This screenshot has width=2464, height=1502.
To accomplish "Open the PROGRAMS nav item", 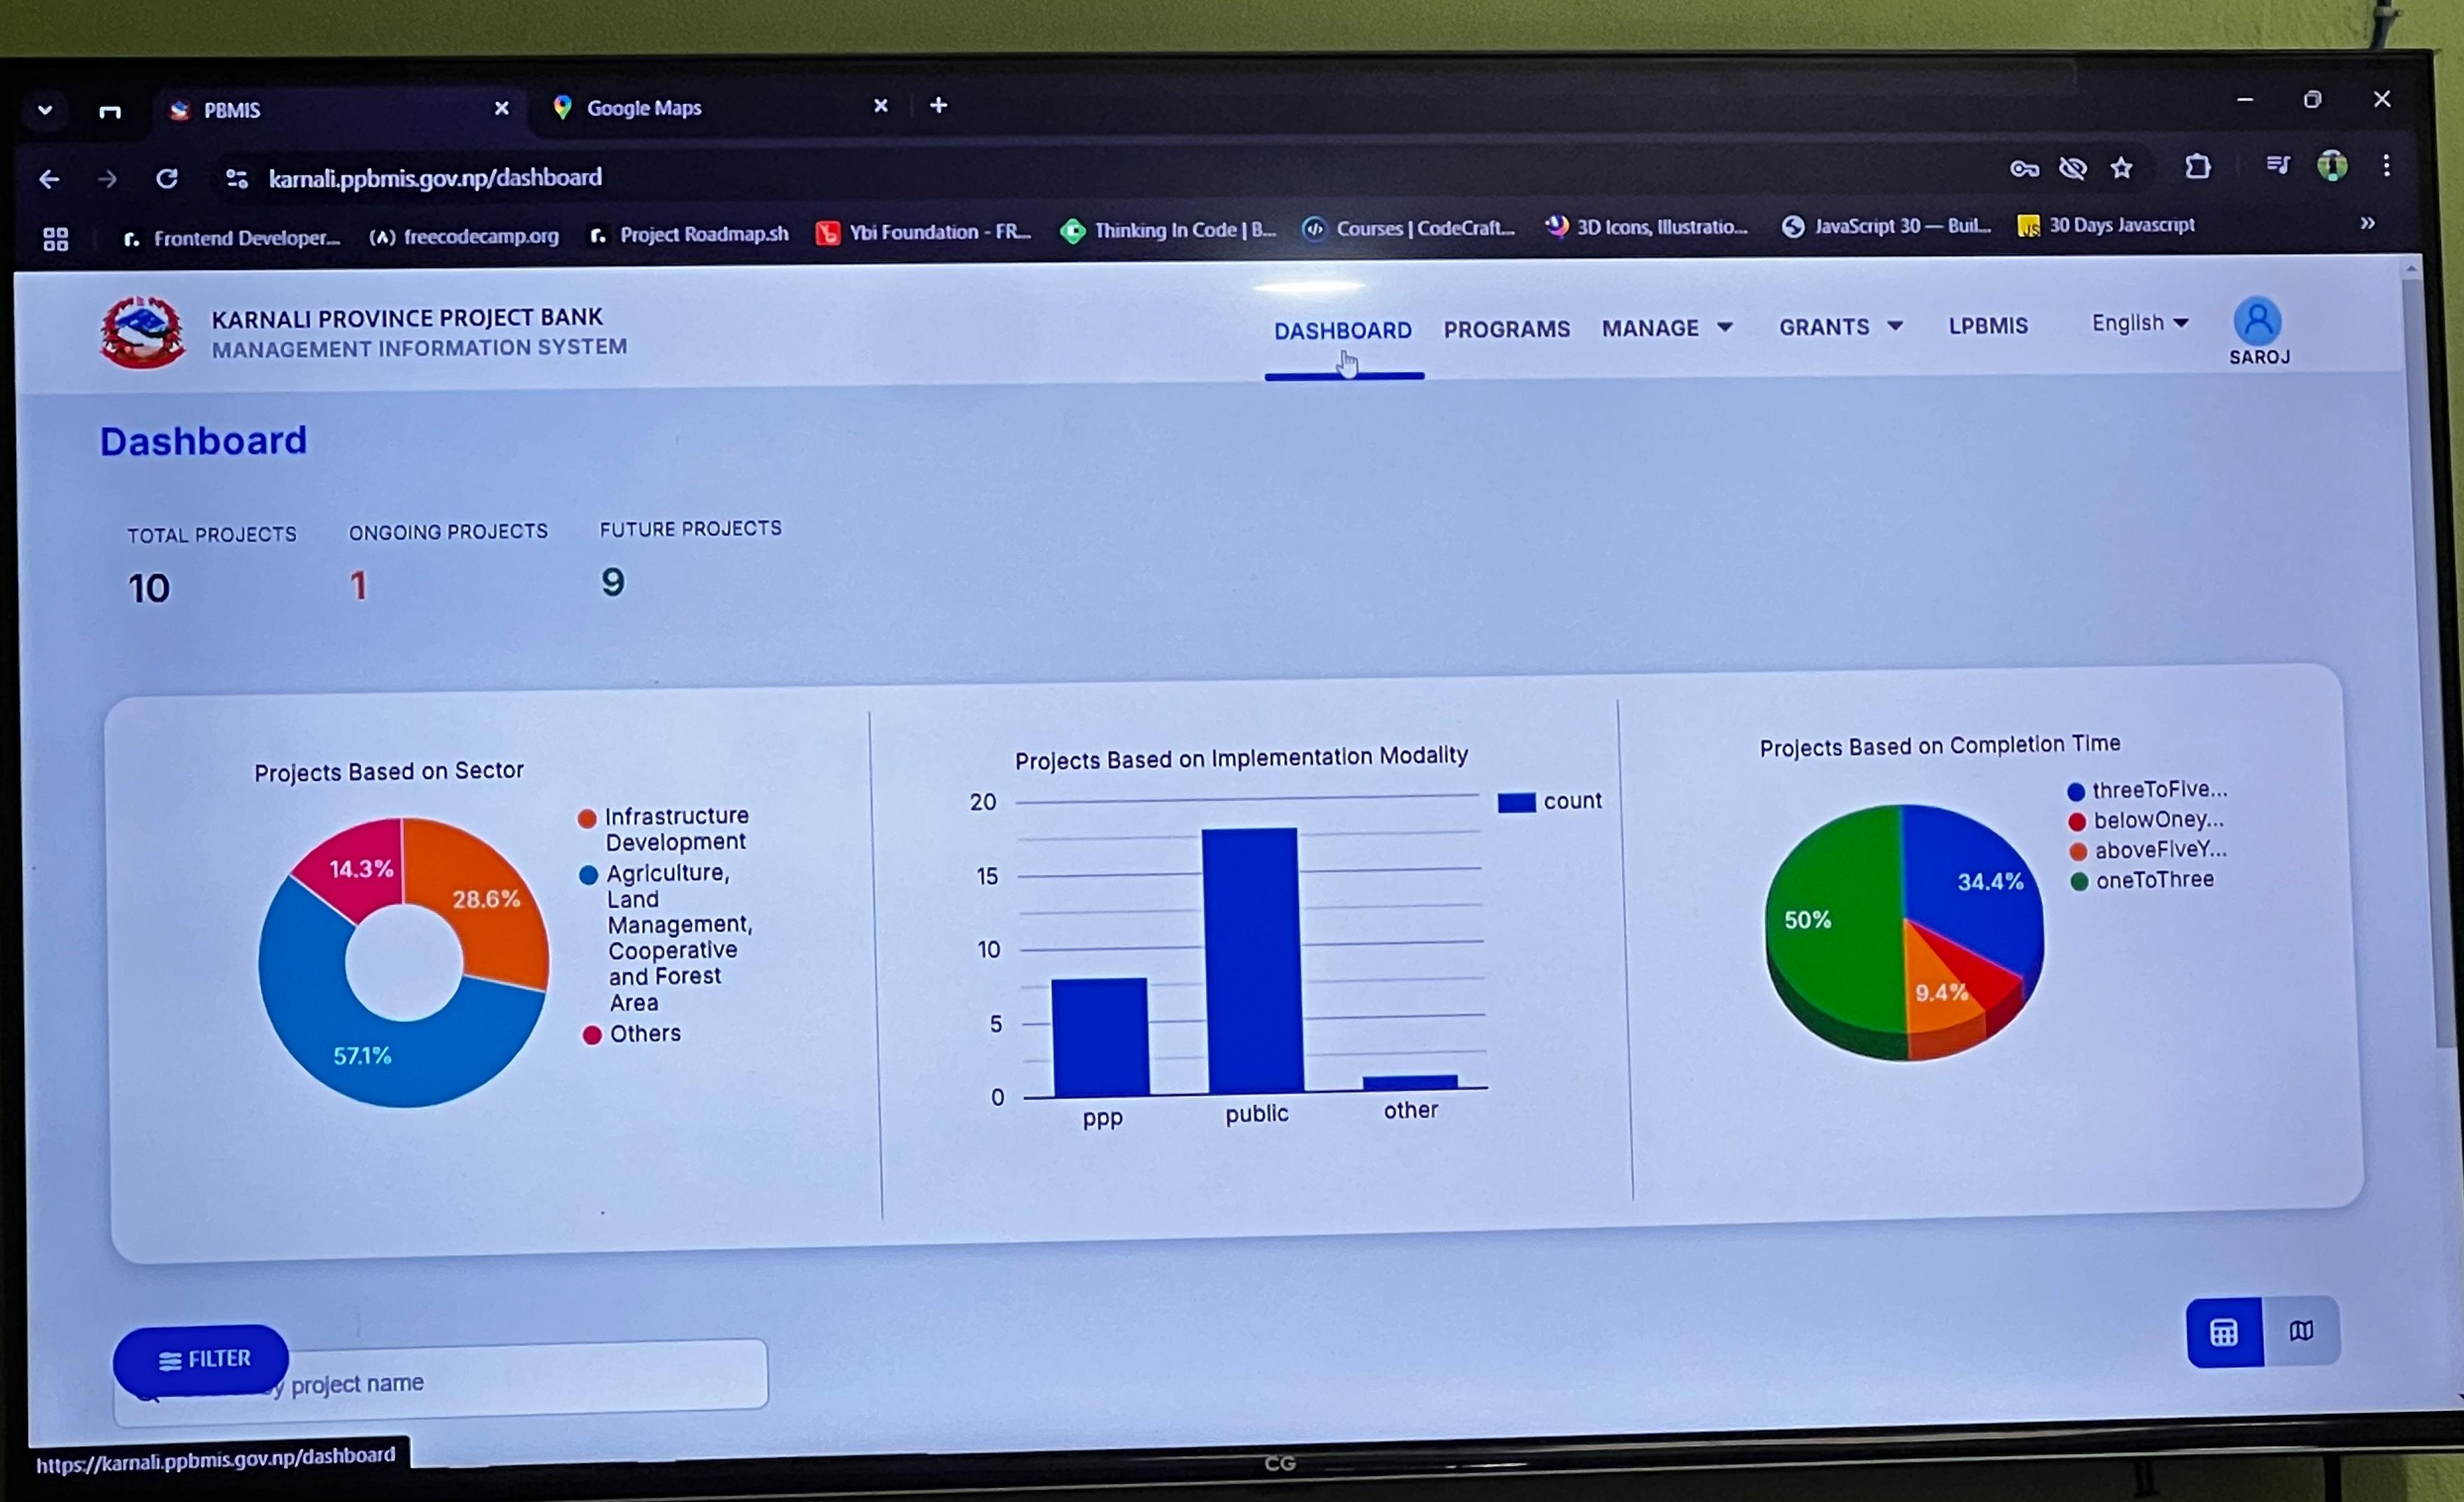I will tap(1506, 329).
